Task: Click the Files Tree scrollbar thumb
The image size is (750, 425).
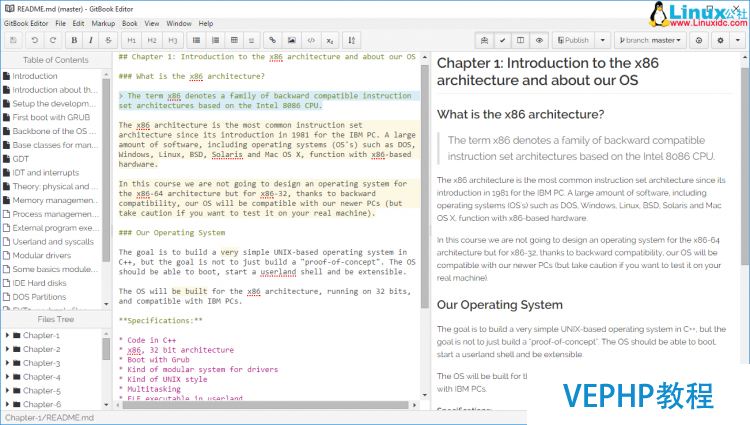Action: 106,349
